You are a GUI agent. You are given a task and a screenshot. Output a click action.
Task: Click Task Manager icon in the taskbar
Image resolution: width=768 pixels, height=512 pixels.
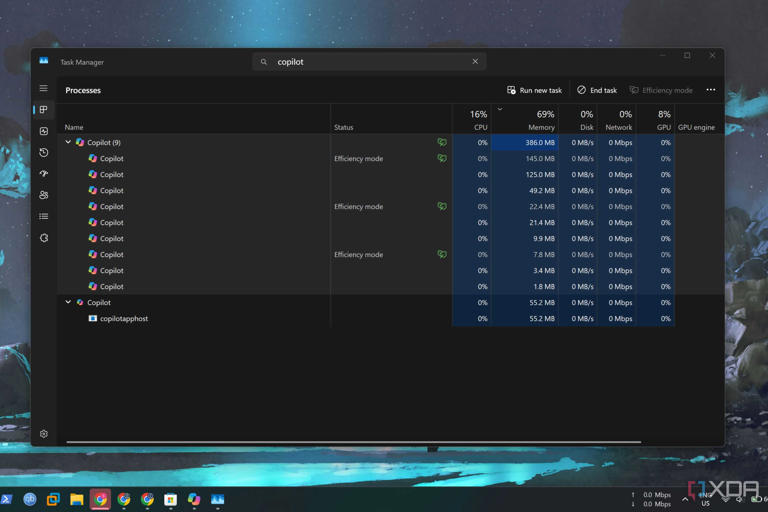[217, 499]
